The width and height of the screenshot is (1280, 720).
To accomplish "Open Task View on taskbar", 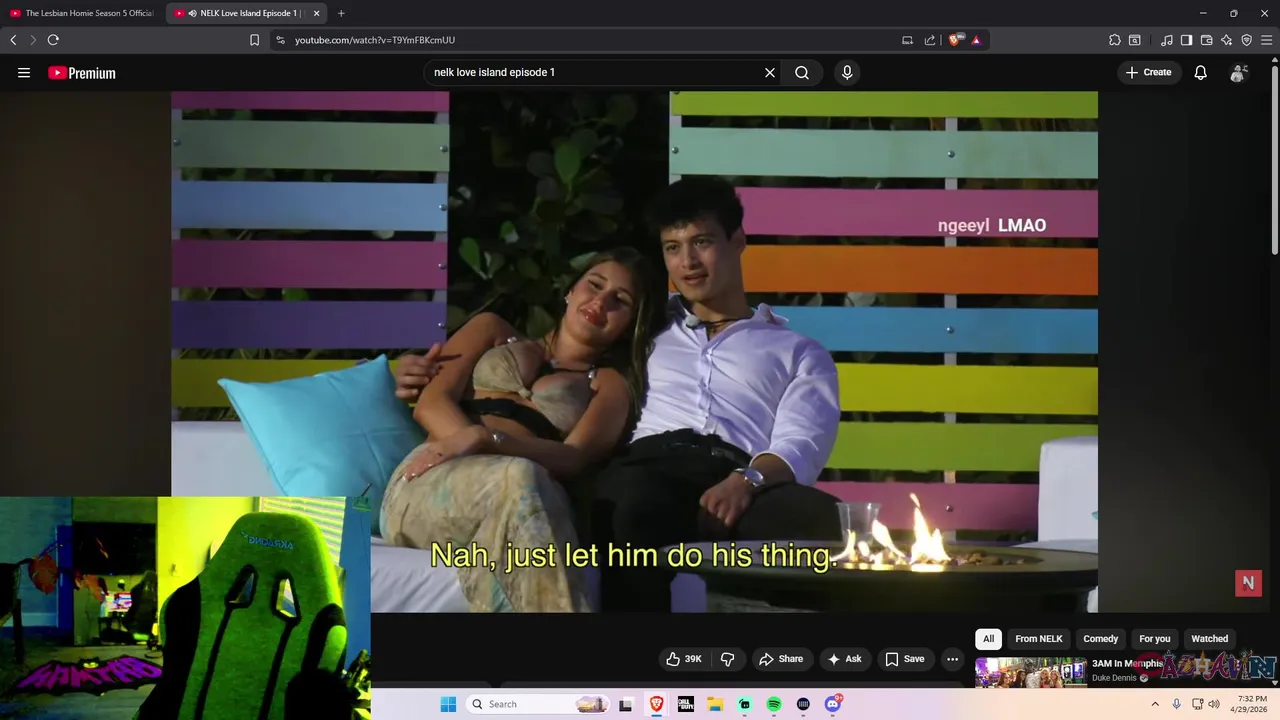I will [626, 704].
